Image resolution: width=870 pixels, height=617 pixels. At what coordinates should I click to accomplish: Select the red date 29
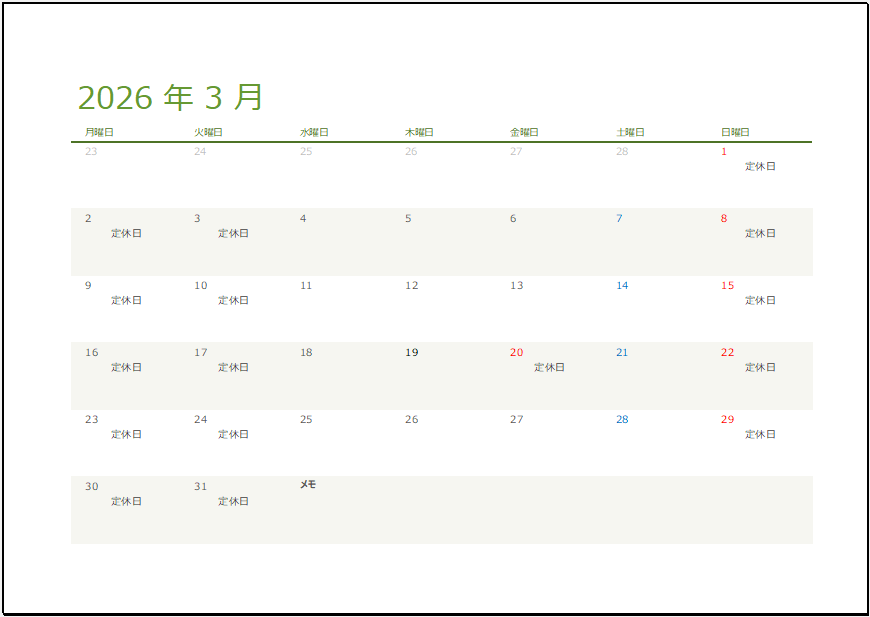point(727,419)
